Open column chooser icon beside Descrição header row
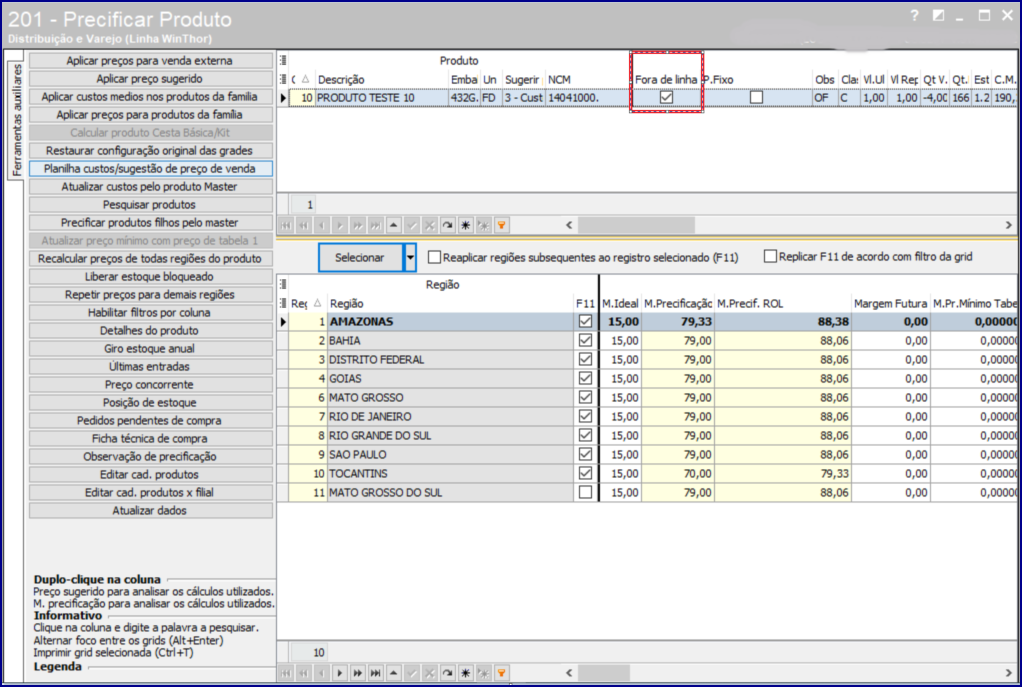Image resolution: width=1022 pixels, height=687 pixels. (x=283, y=79)
